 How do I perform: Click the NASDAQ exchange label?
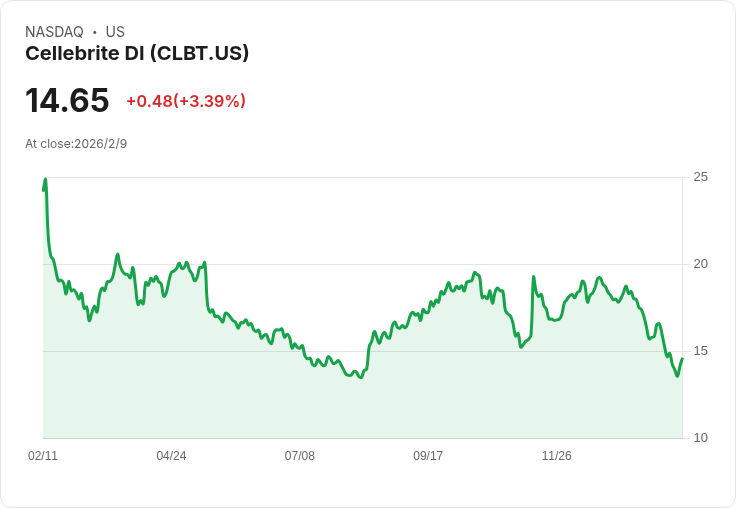pos(54,32)
